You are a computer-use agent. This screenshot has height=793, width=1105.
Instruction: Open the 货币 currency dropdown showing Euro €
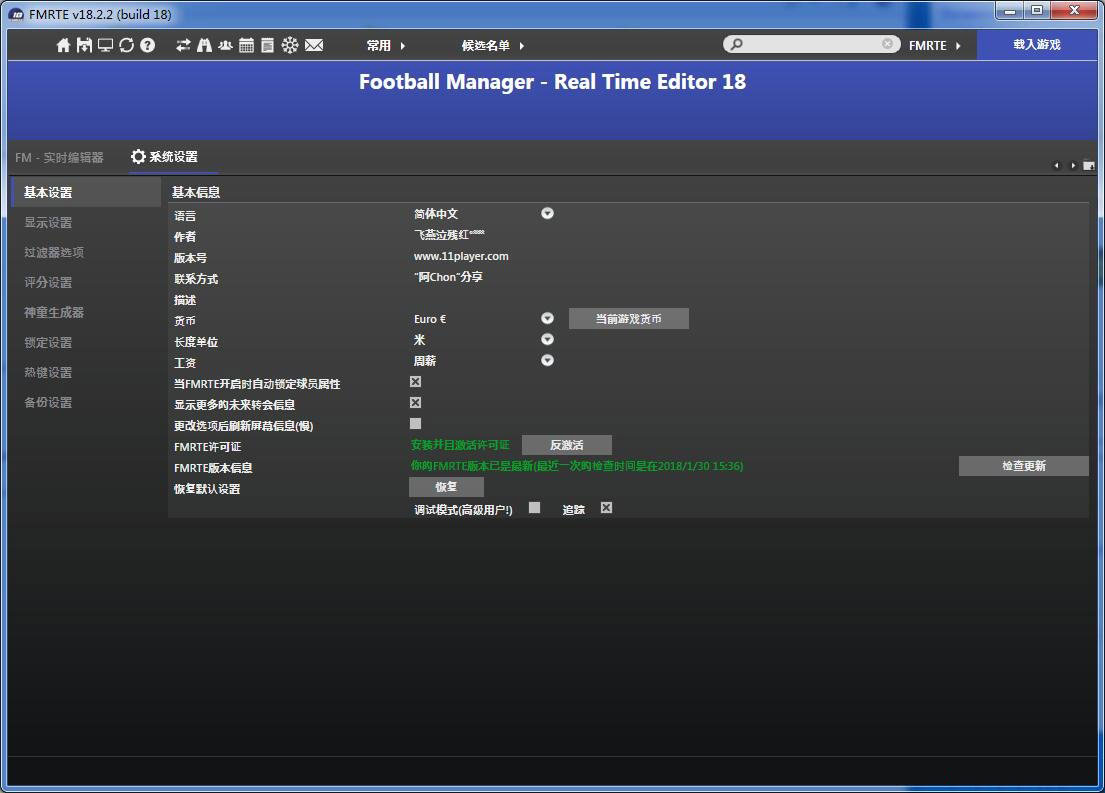548,319
